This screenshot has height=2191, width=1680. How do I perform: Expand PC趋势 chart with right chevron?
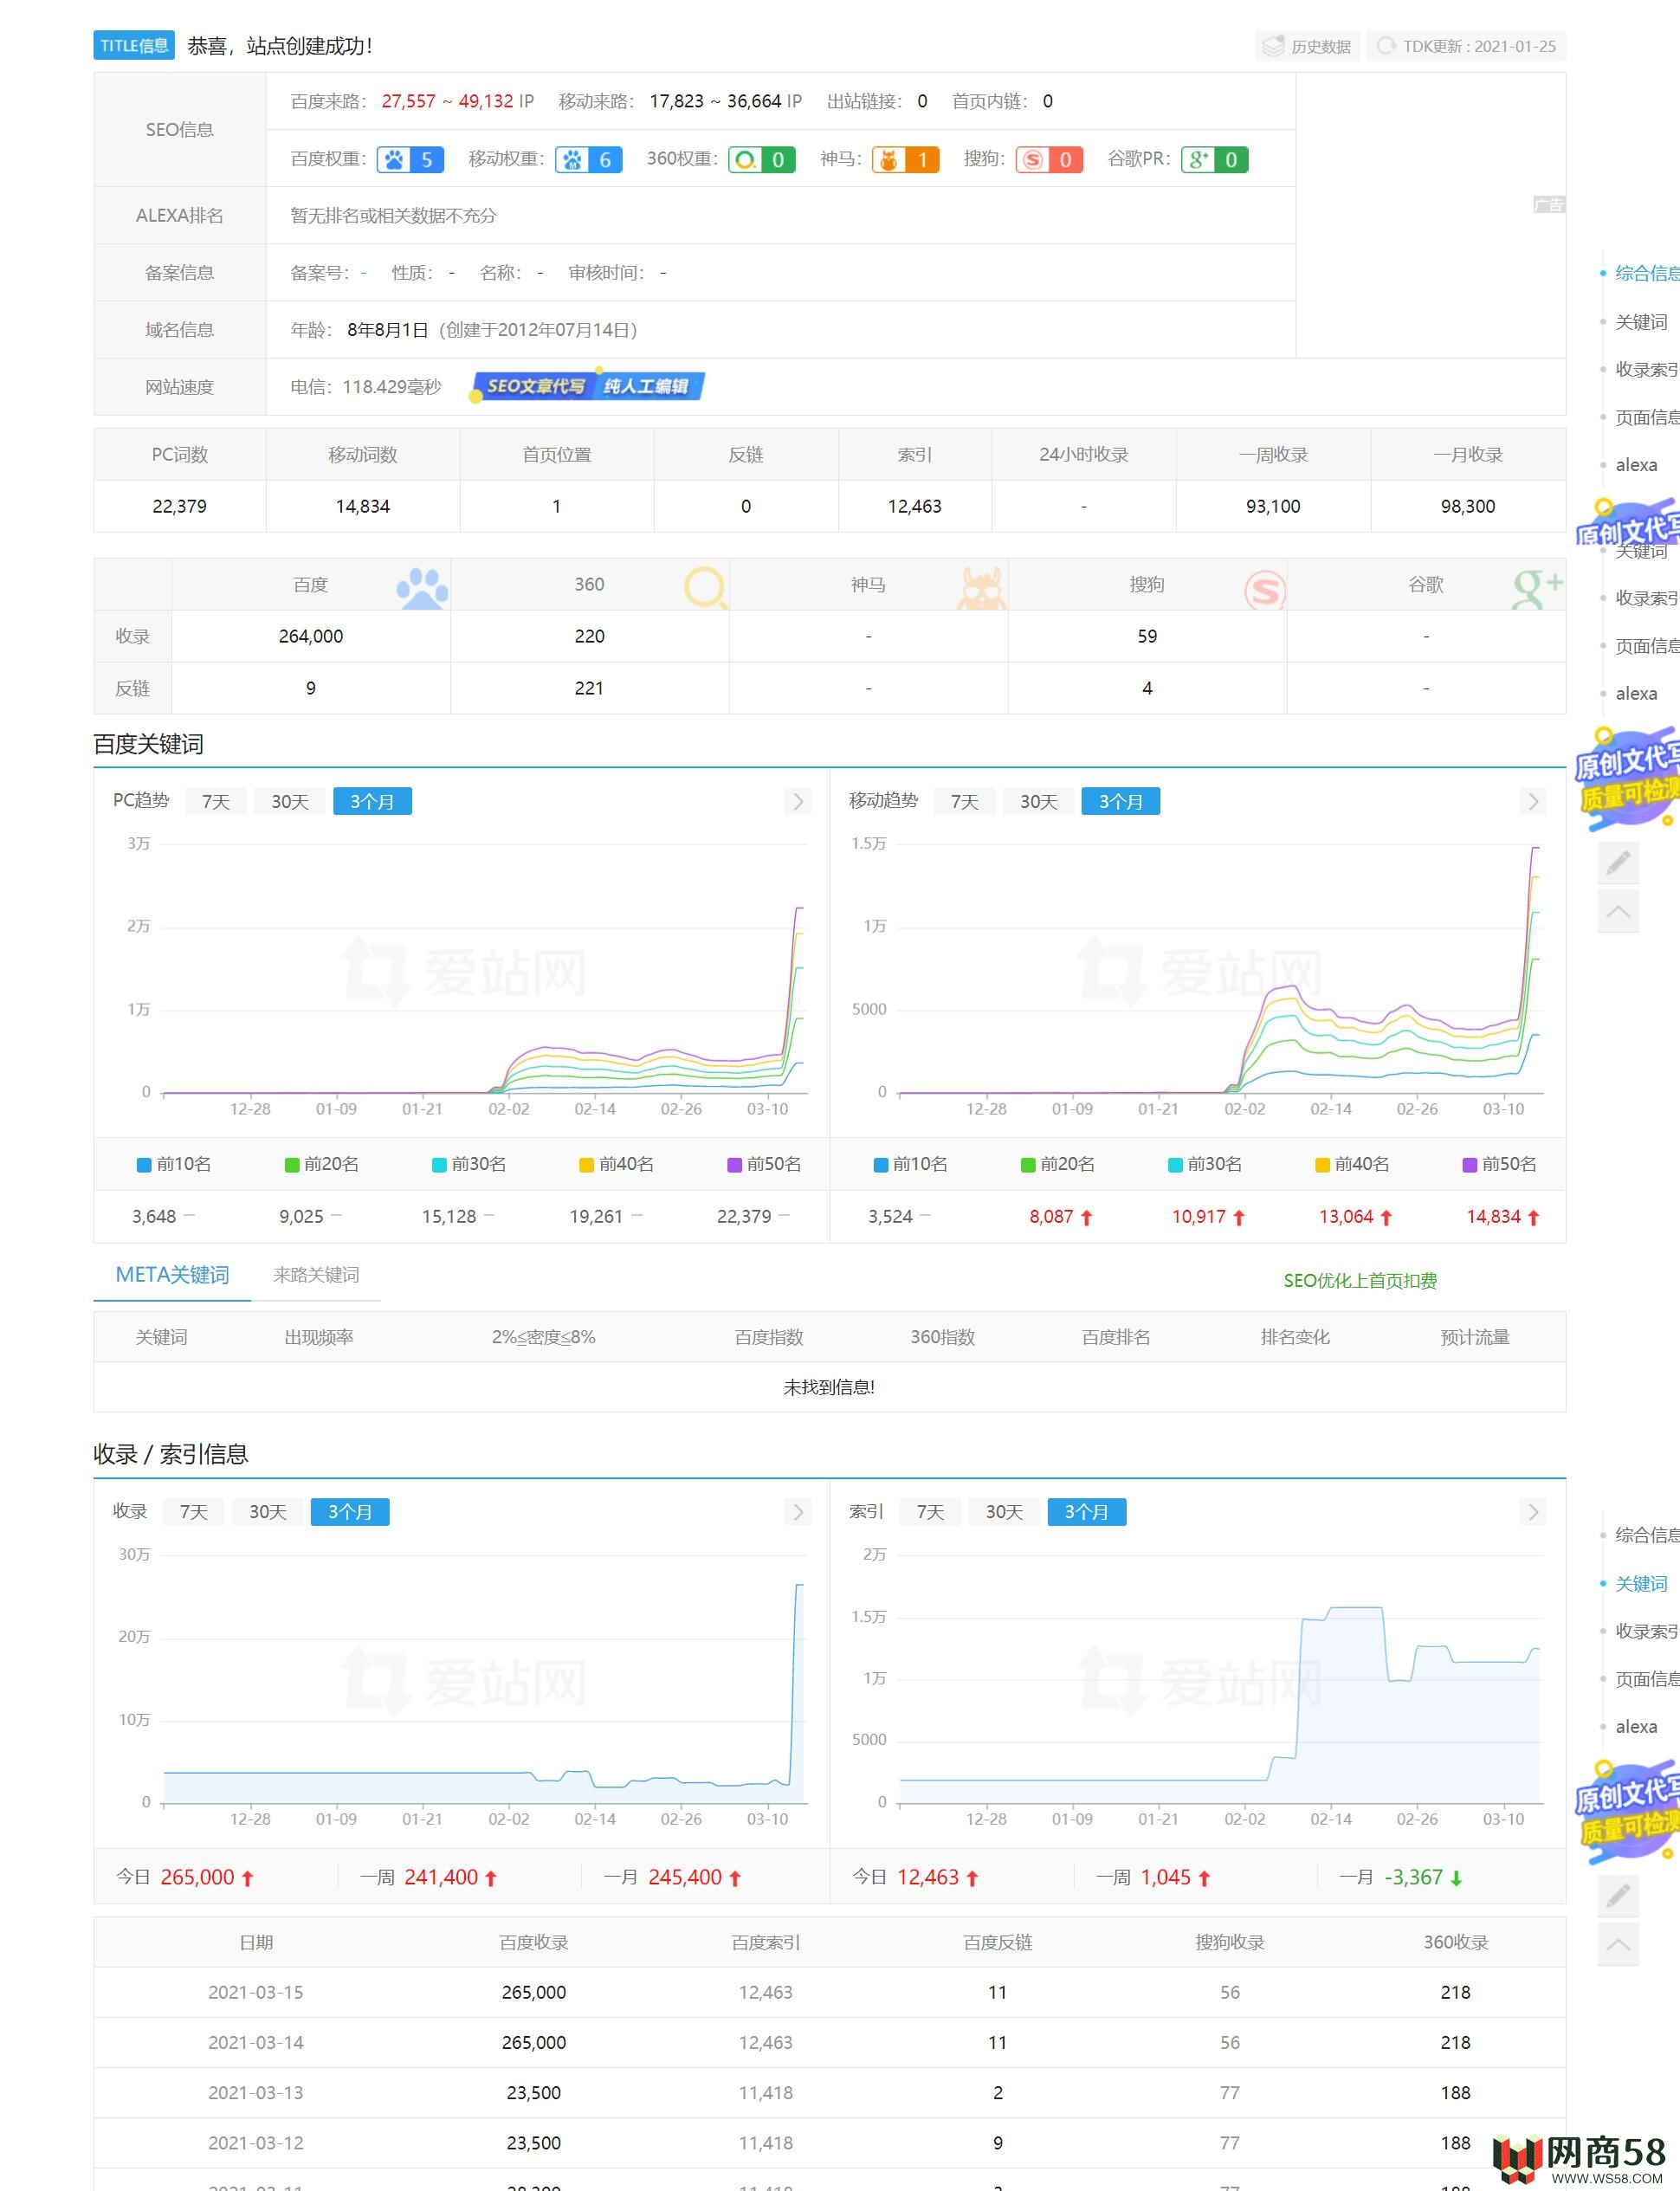(798, 802)
